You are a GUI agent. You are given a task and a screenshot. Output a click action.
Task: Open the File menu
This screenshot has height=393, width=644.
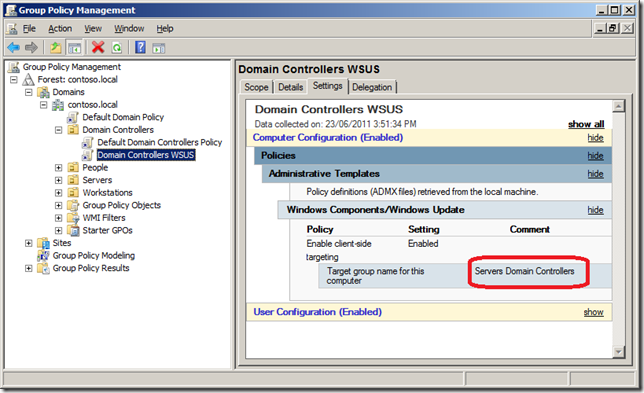pyautogui.click(x=29, y=28)
